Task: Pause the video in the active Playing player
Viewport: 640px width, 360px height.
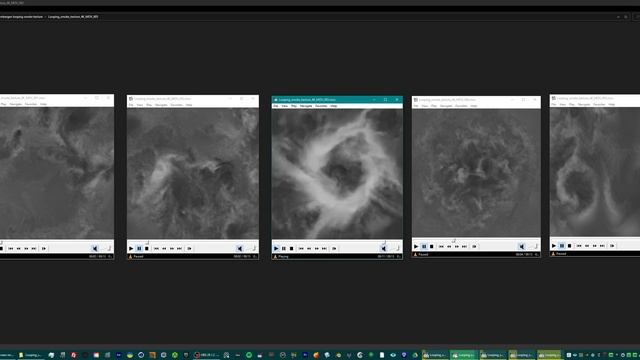Action: 284,248
